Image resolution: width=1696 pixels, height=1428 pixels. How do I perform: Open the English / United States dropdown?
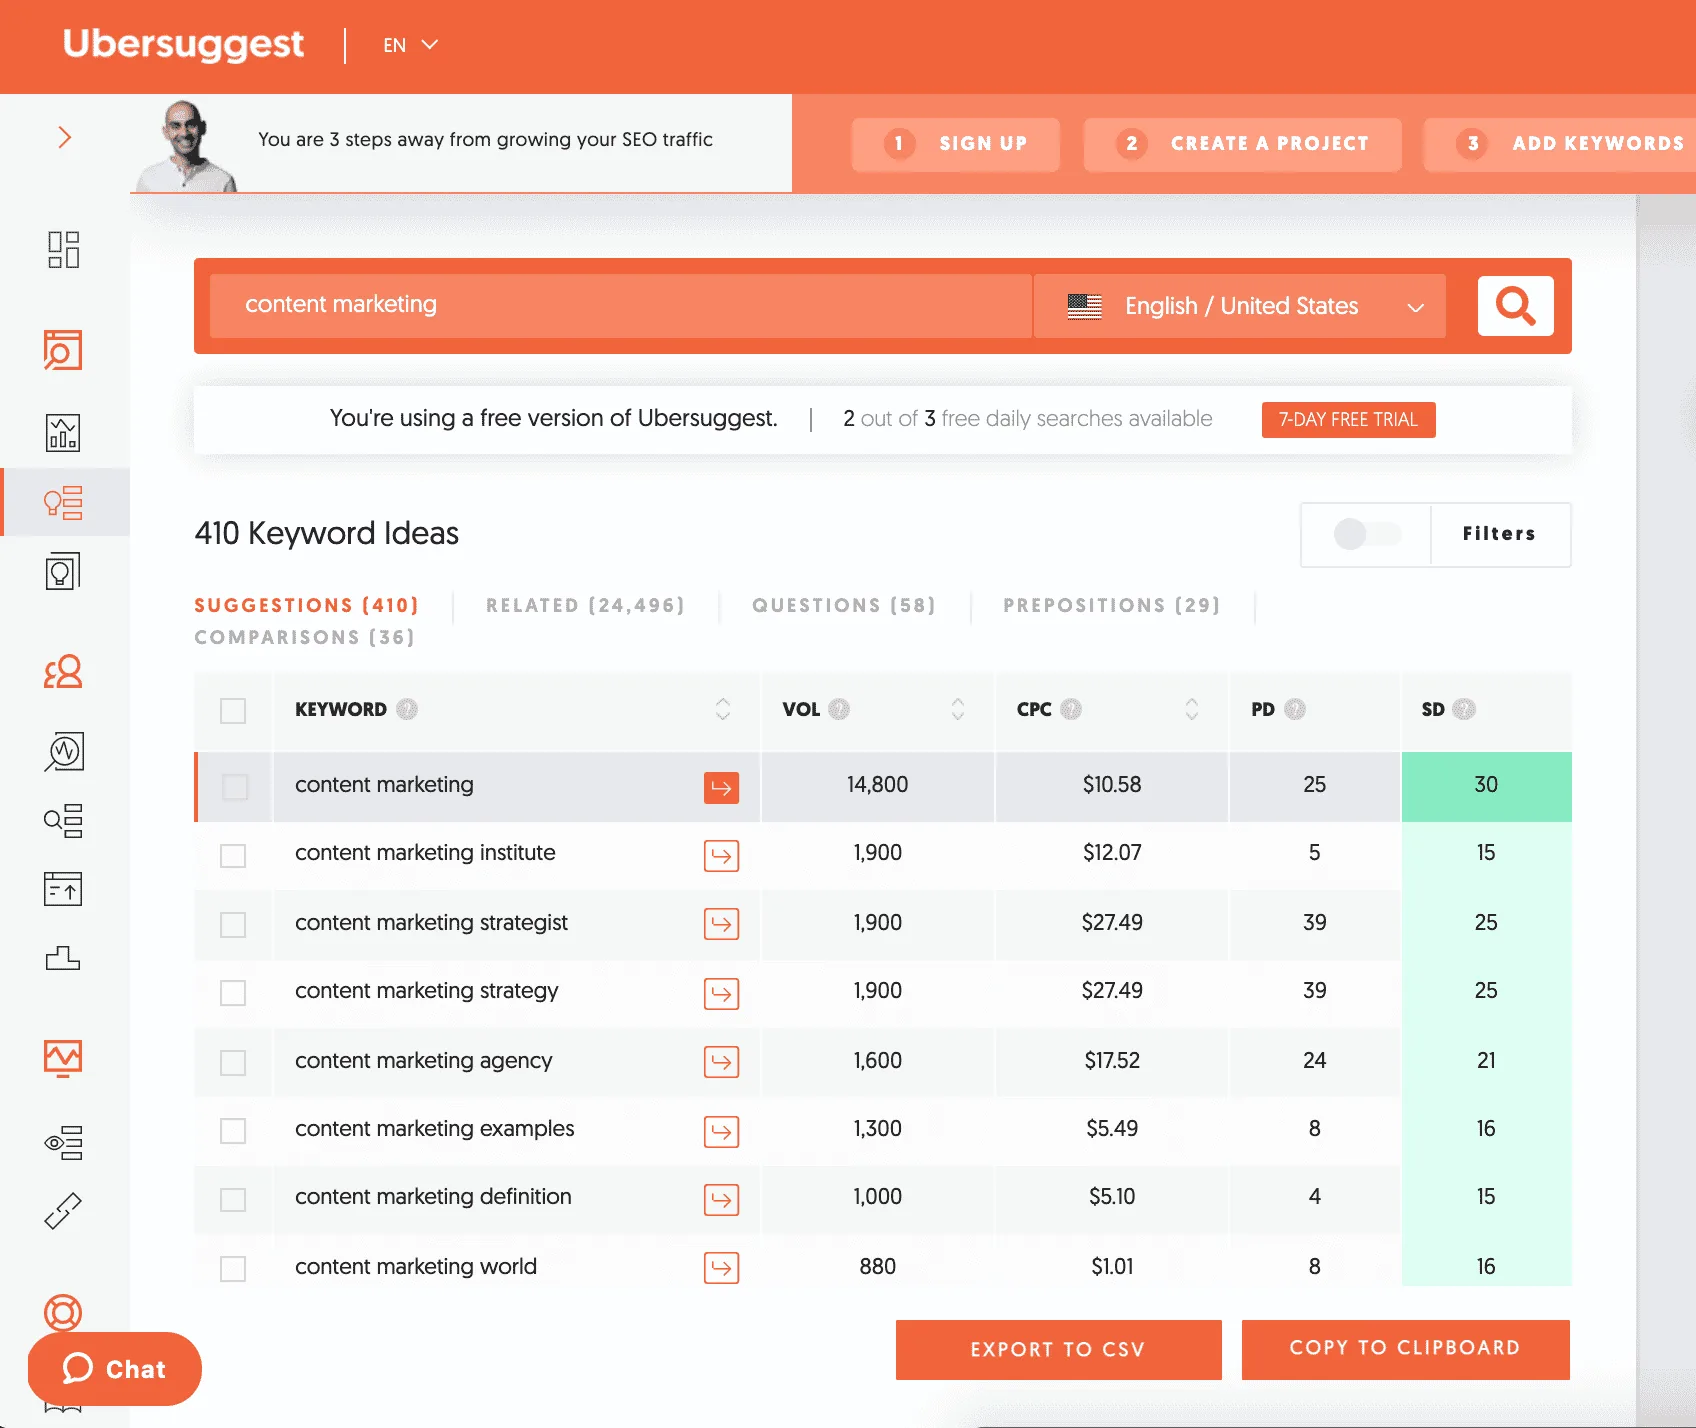(x=1240, y=306)
